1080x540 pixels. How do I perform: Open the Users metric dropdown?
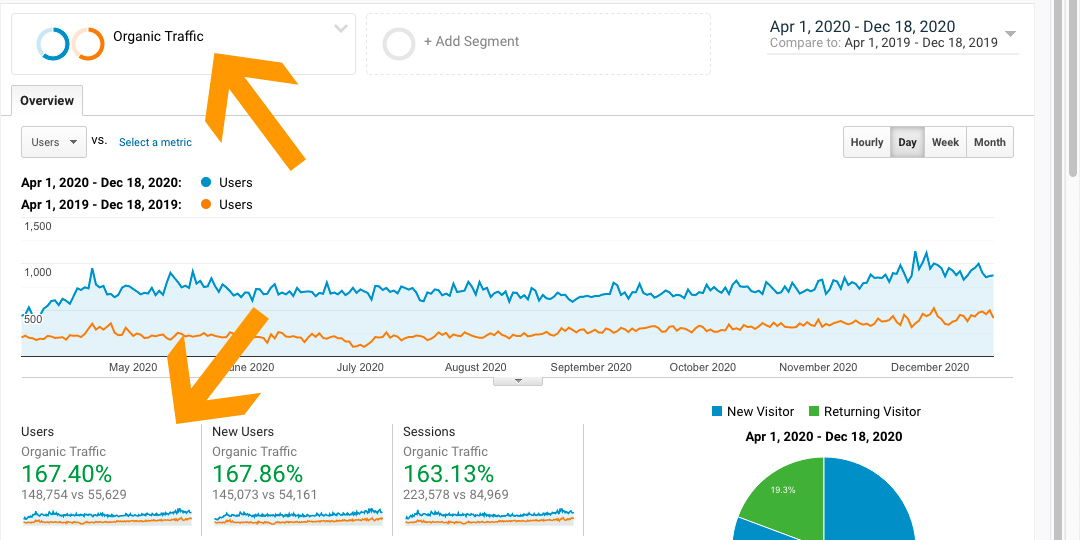click(54, 143)
